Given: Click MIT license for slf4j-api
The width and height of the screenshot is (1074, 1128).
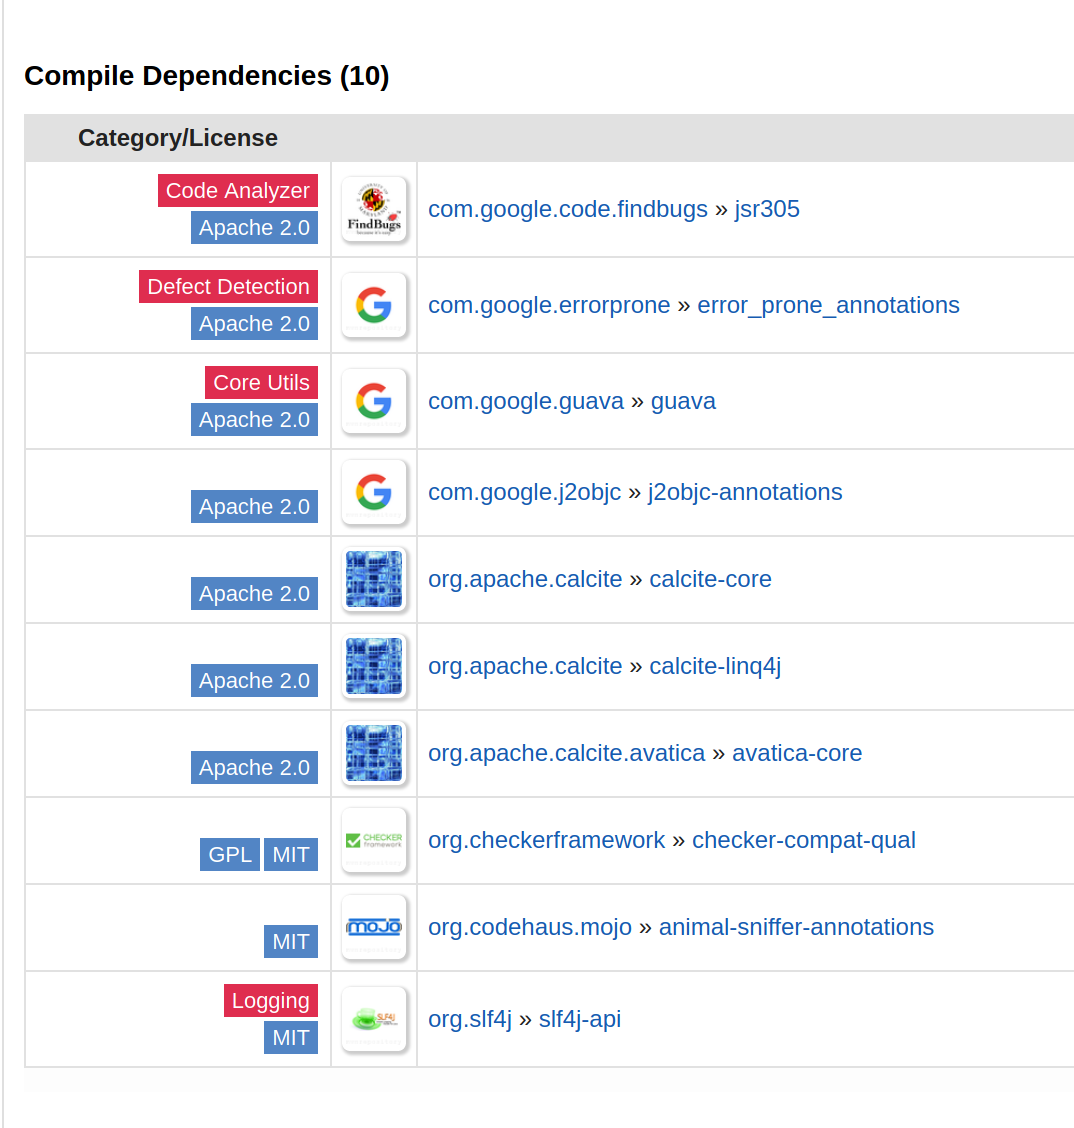Looking at the screenshot, I should [x=291, y=1037].
